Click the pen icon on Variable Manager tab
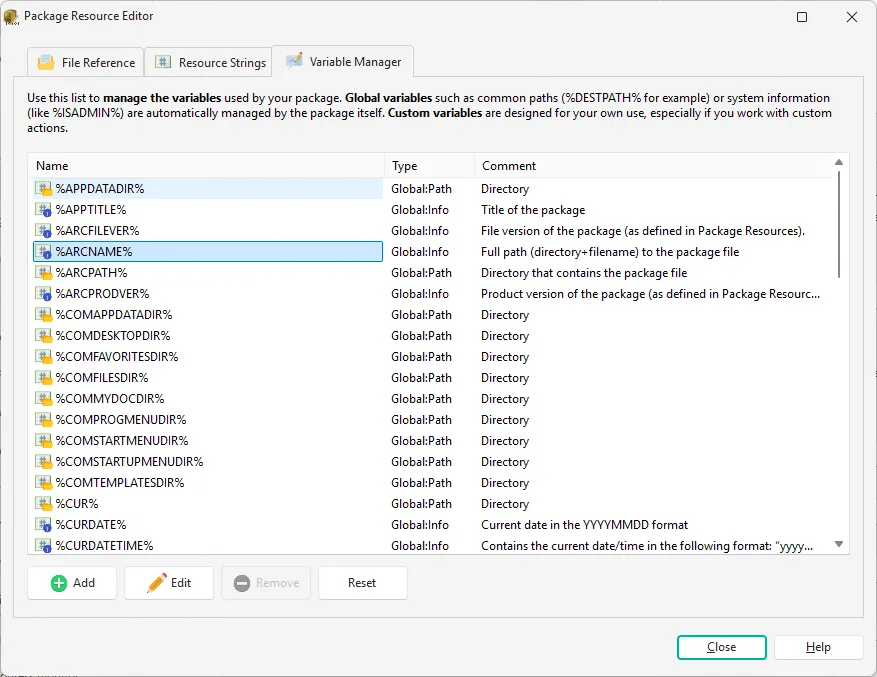The image size is (877, 677). click(x=294, y=61)
